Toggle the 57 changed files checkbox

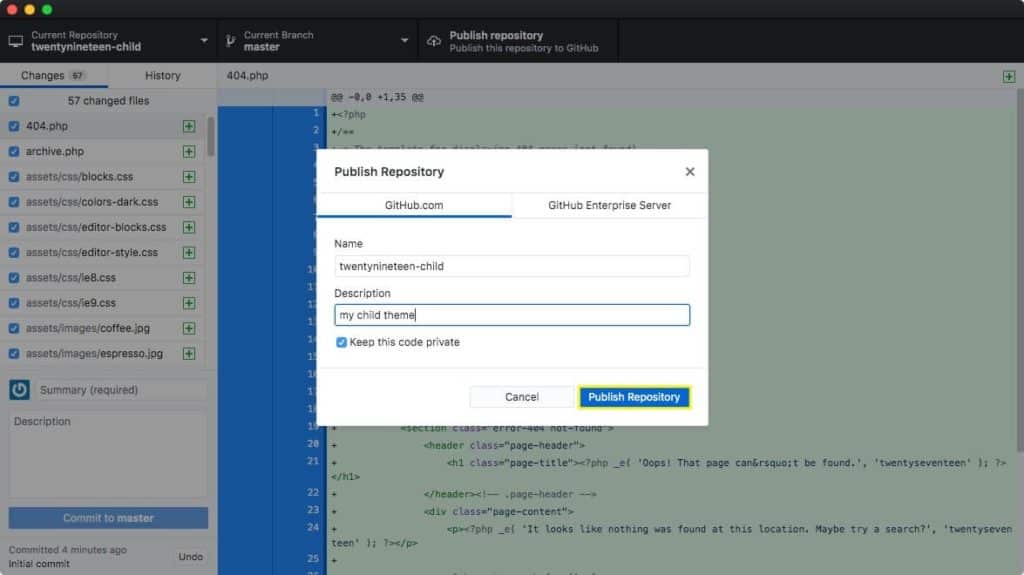[x=14, y=101]
